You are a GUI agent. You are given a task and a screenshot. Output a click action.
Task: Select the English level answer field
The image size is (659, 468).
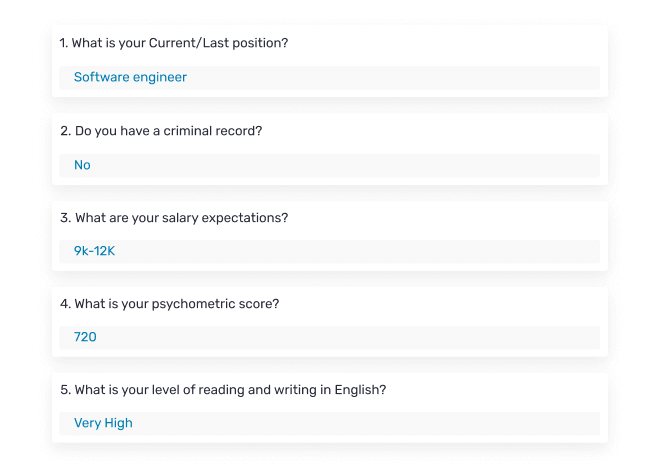330,423
